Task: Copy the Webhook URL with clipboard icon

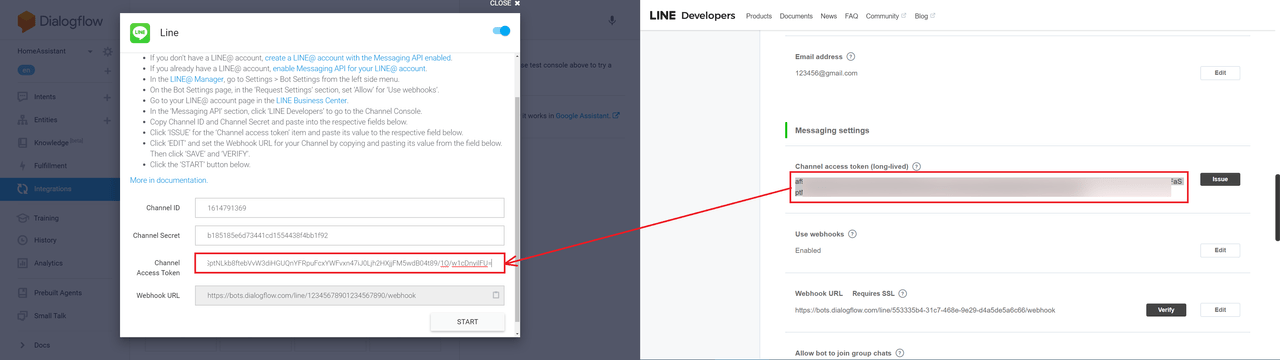Action: 496,295
